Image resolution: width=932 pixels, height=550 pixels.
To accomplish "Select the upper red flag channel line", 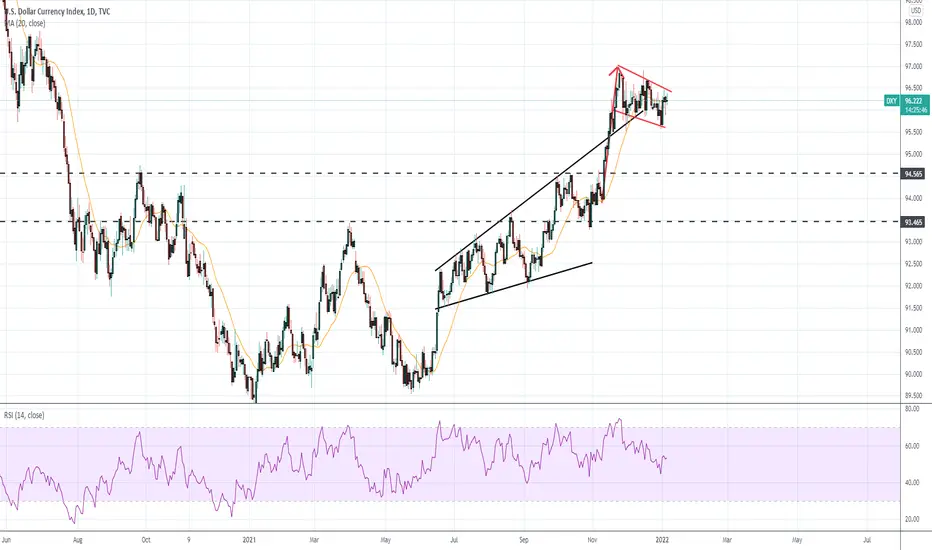I will click(644, 78).
